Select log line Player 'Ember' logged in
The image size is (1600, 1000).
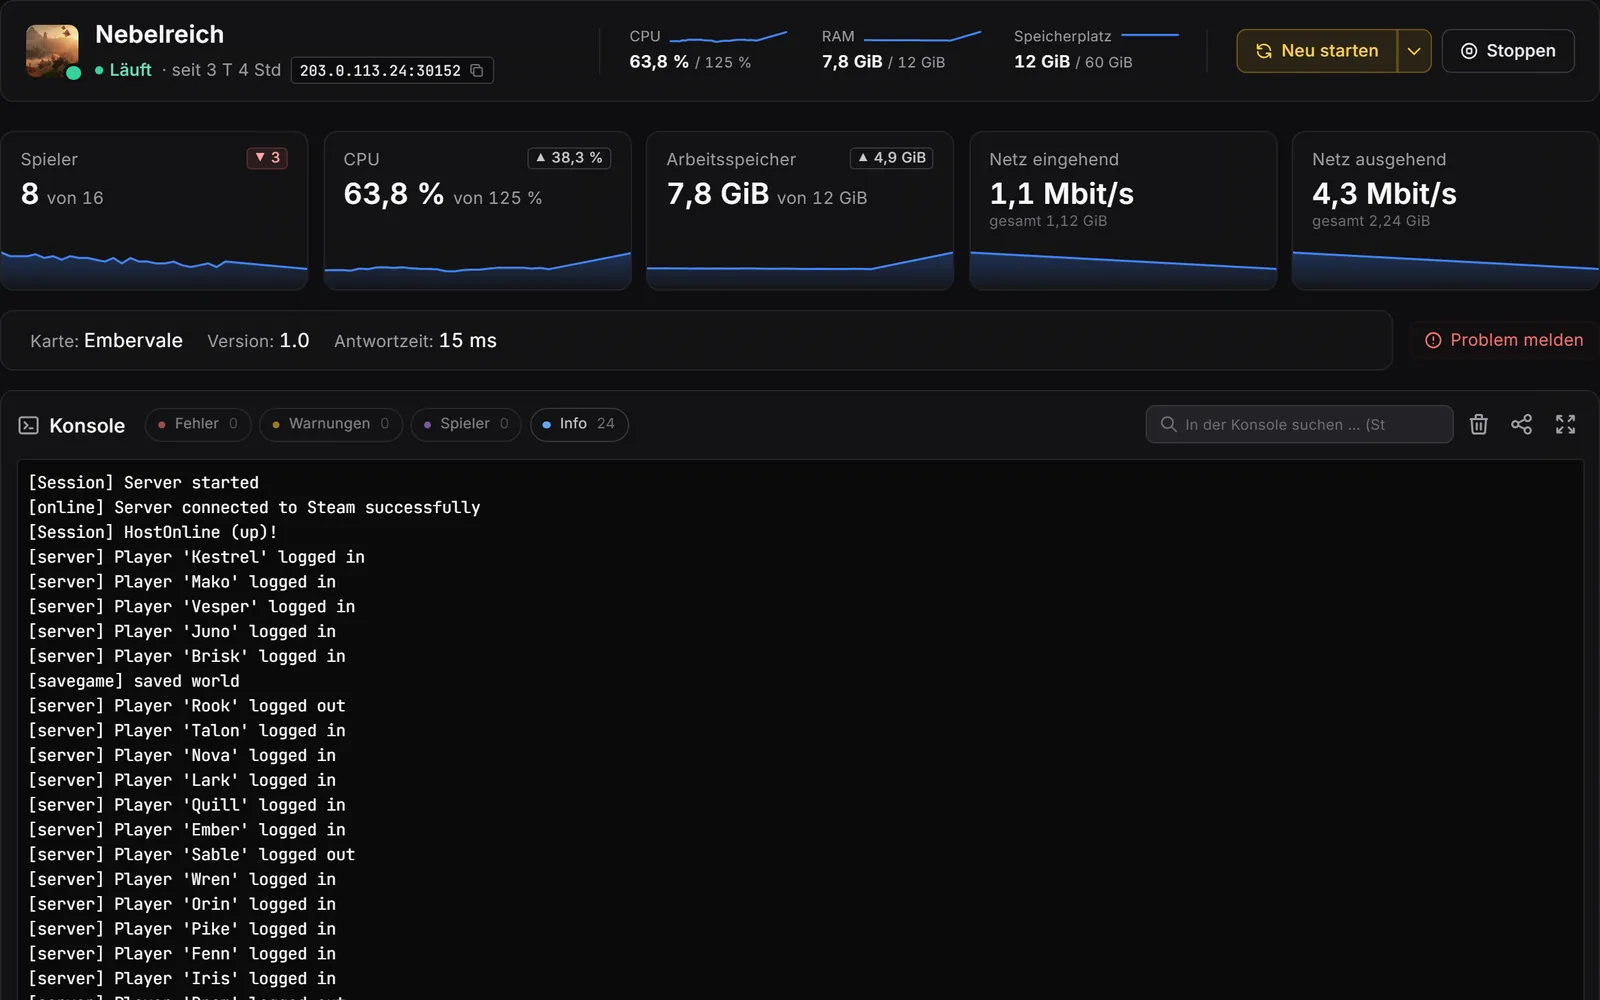pyautogui.click(x=187, y=830)
